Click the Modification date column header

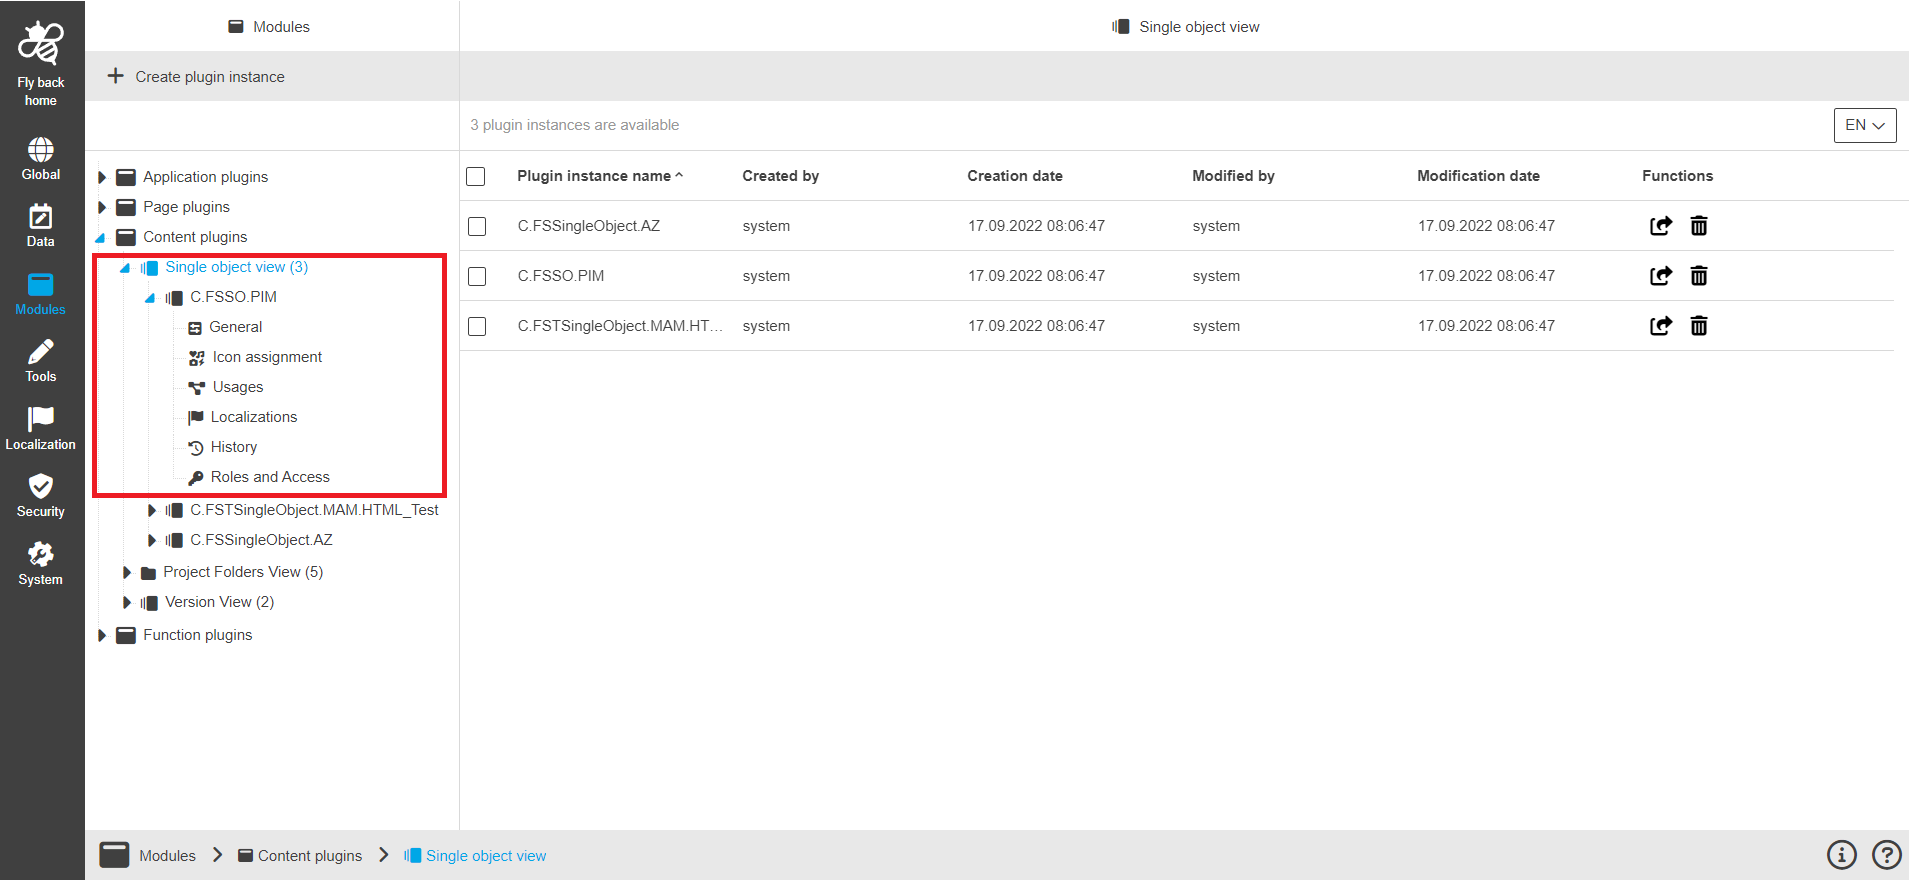coord(1478,176)
